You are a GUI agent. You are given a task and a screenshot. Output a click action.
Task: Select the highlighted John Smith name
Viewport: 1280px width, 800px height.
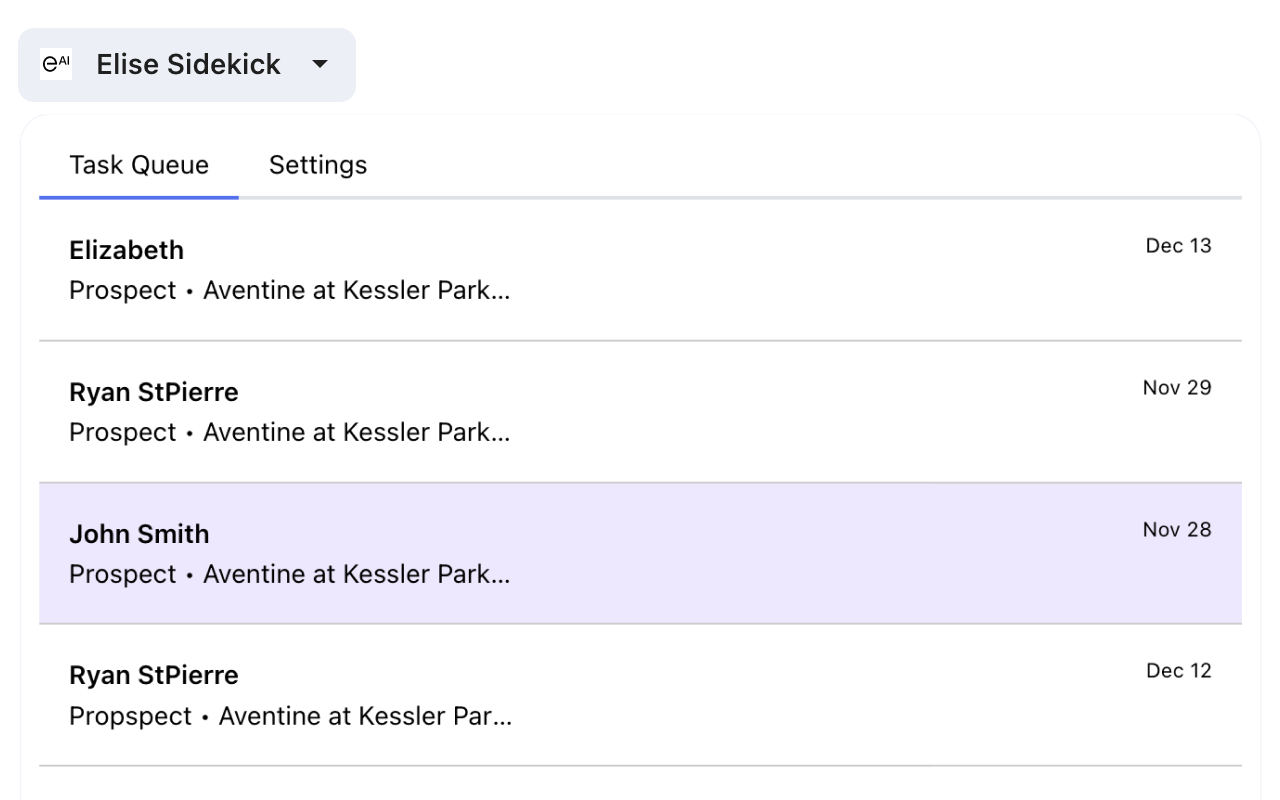click(139, 534)
